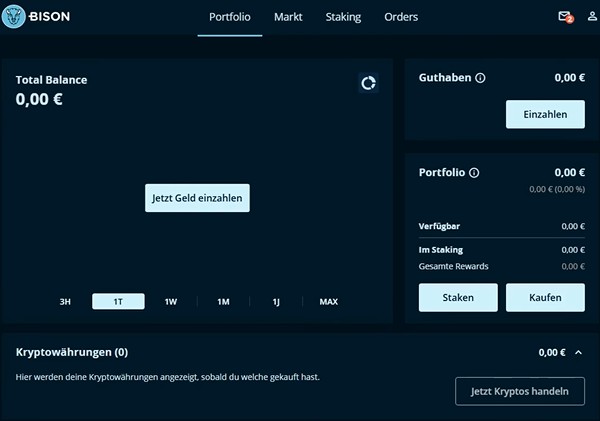Viewport: 600px width, 421px height.
Task: Switch to the Portfolio tab
Action: (230, 17)
